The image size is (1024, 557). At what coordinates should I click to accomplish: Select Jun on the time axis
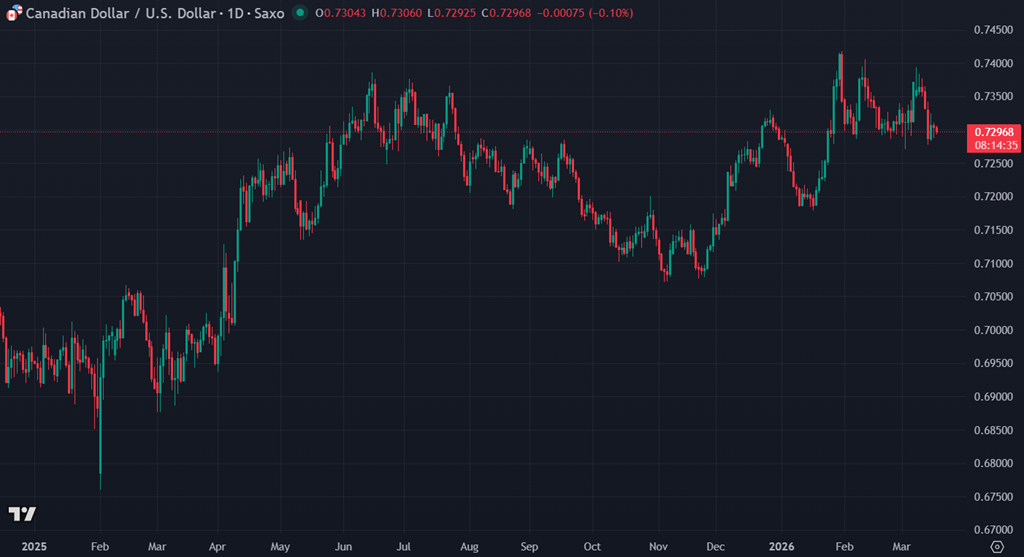point(342,547)
